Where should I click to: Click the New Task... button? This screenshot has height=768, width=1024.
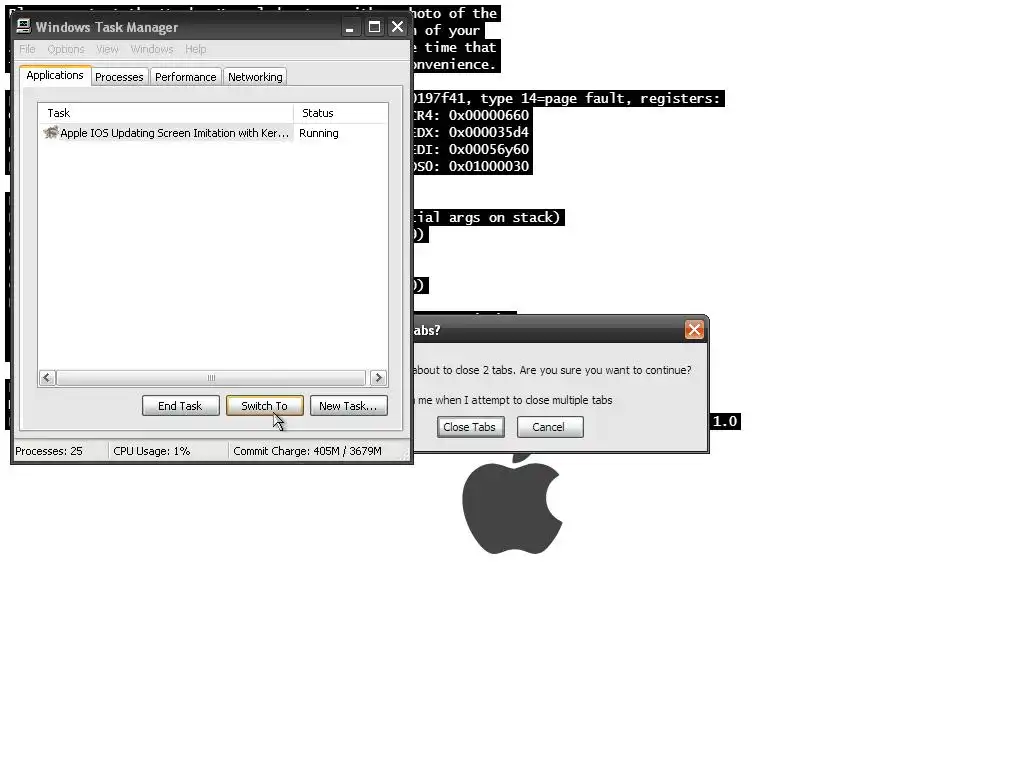[x=348, y=406]
